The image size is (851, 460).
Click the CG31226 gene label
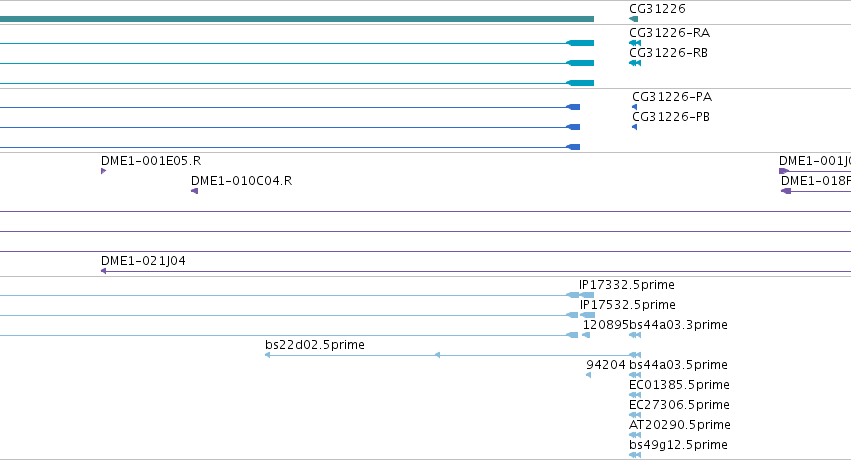pyautogui.click(x=657, y=9)
